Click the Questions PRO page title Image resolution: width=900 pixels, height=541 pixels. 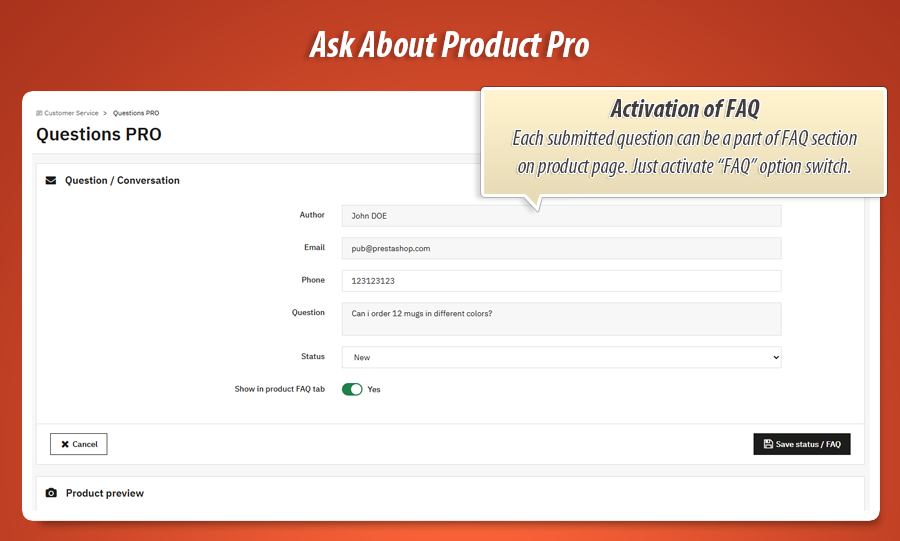99,134
